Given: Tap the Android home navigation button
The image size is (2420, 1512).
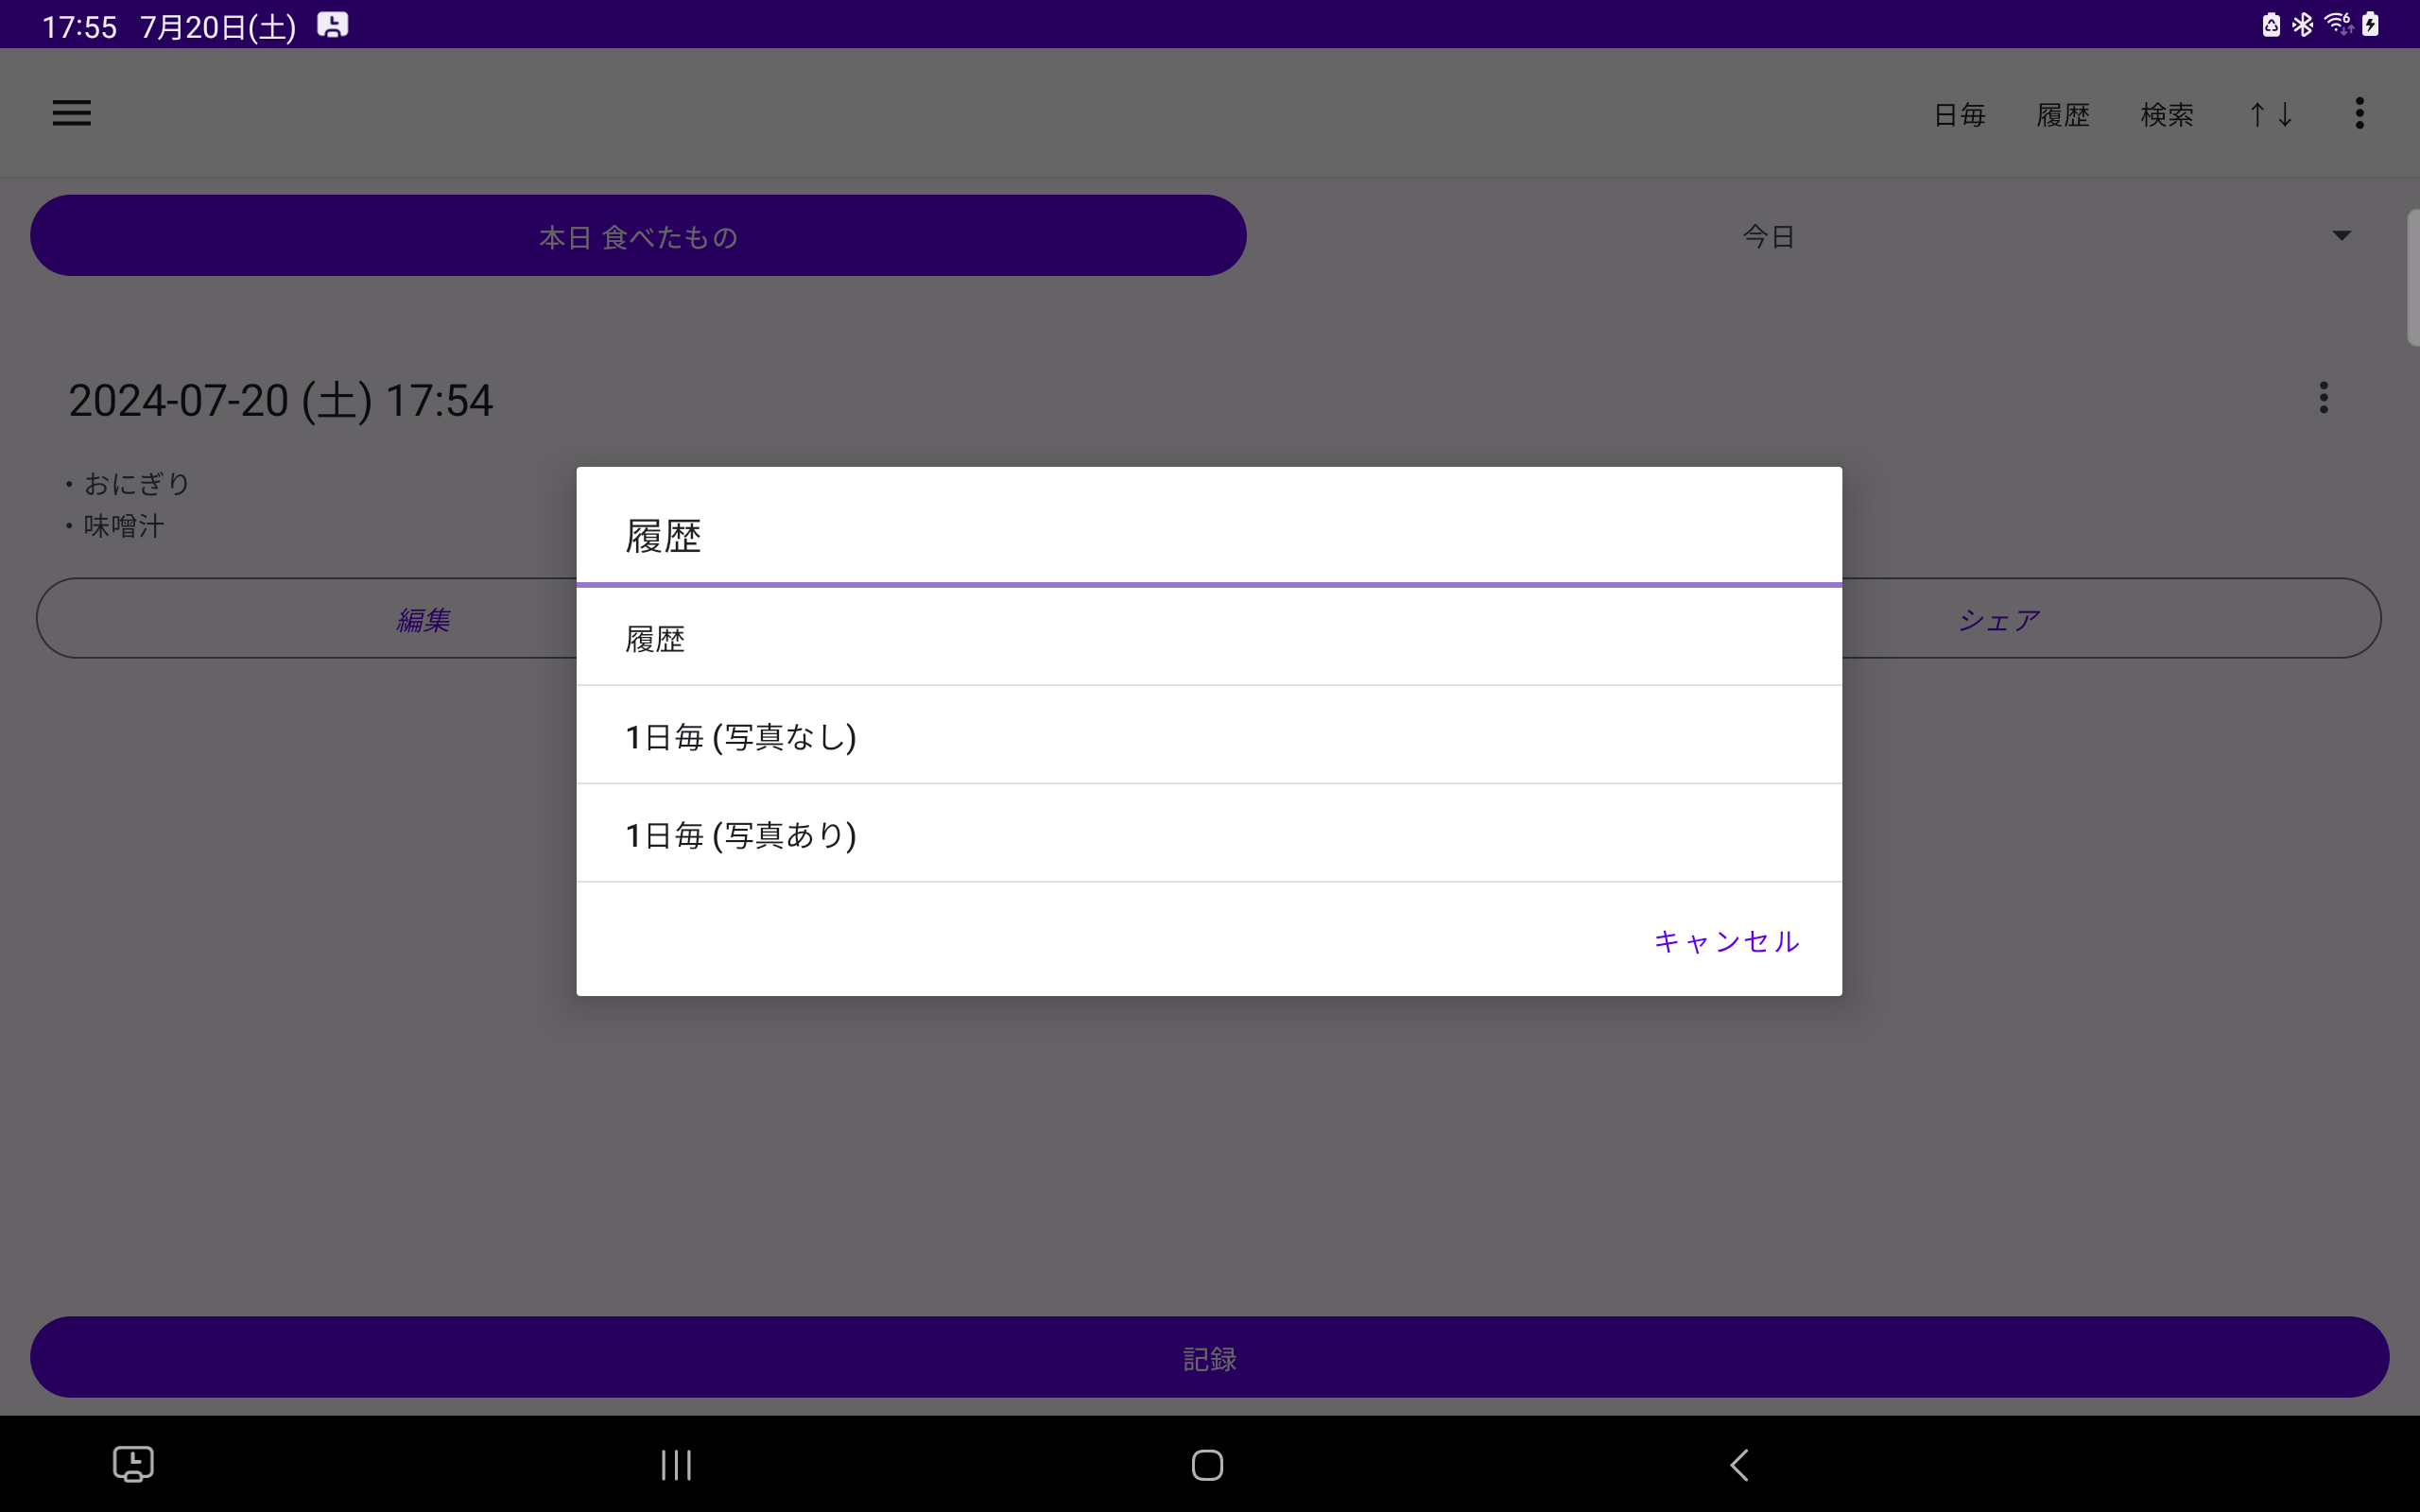Looking at the screenshot, I should coord(1207,1464).
